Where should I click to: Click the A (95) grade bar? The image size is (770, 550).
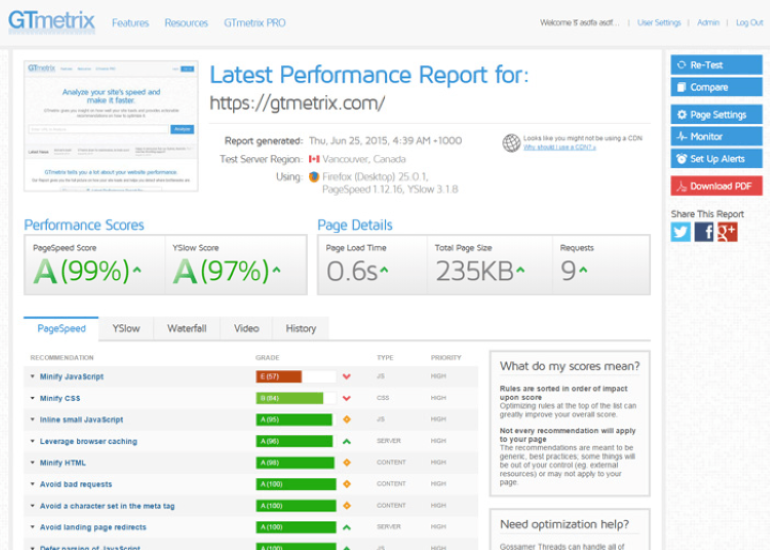[294, 419]
